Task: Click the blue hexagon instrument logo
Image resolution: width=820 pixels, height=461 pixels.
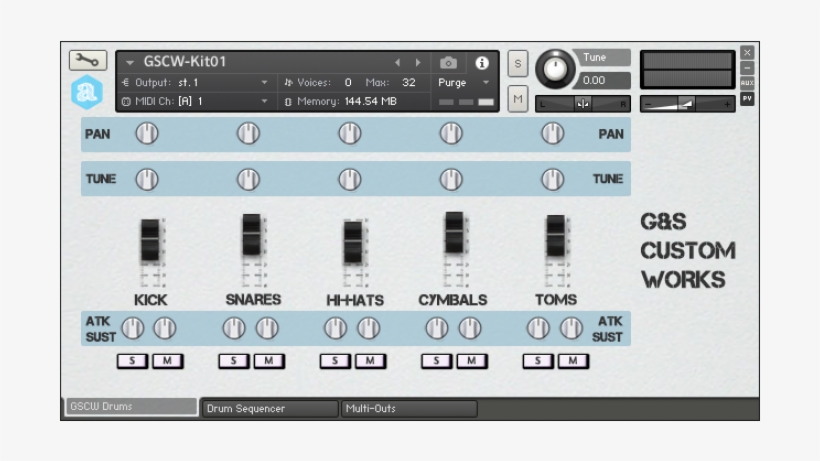Action: tap(87, 92)
